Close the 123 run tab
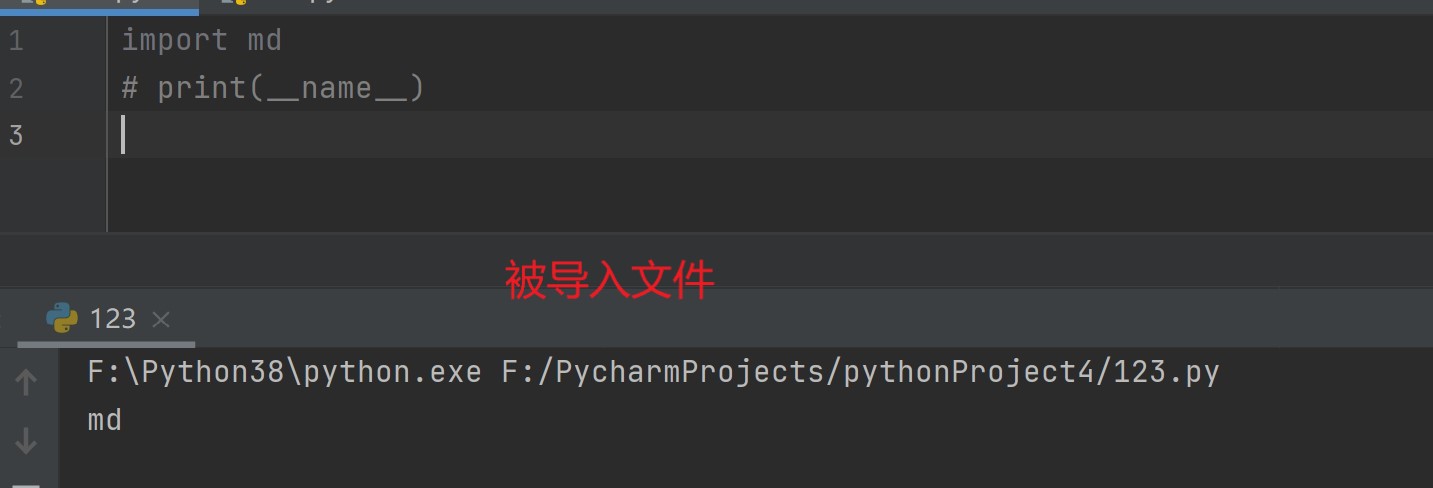This screenshot has width=1433, height=488. (x=161, y=319)
